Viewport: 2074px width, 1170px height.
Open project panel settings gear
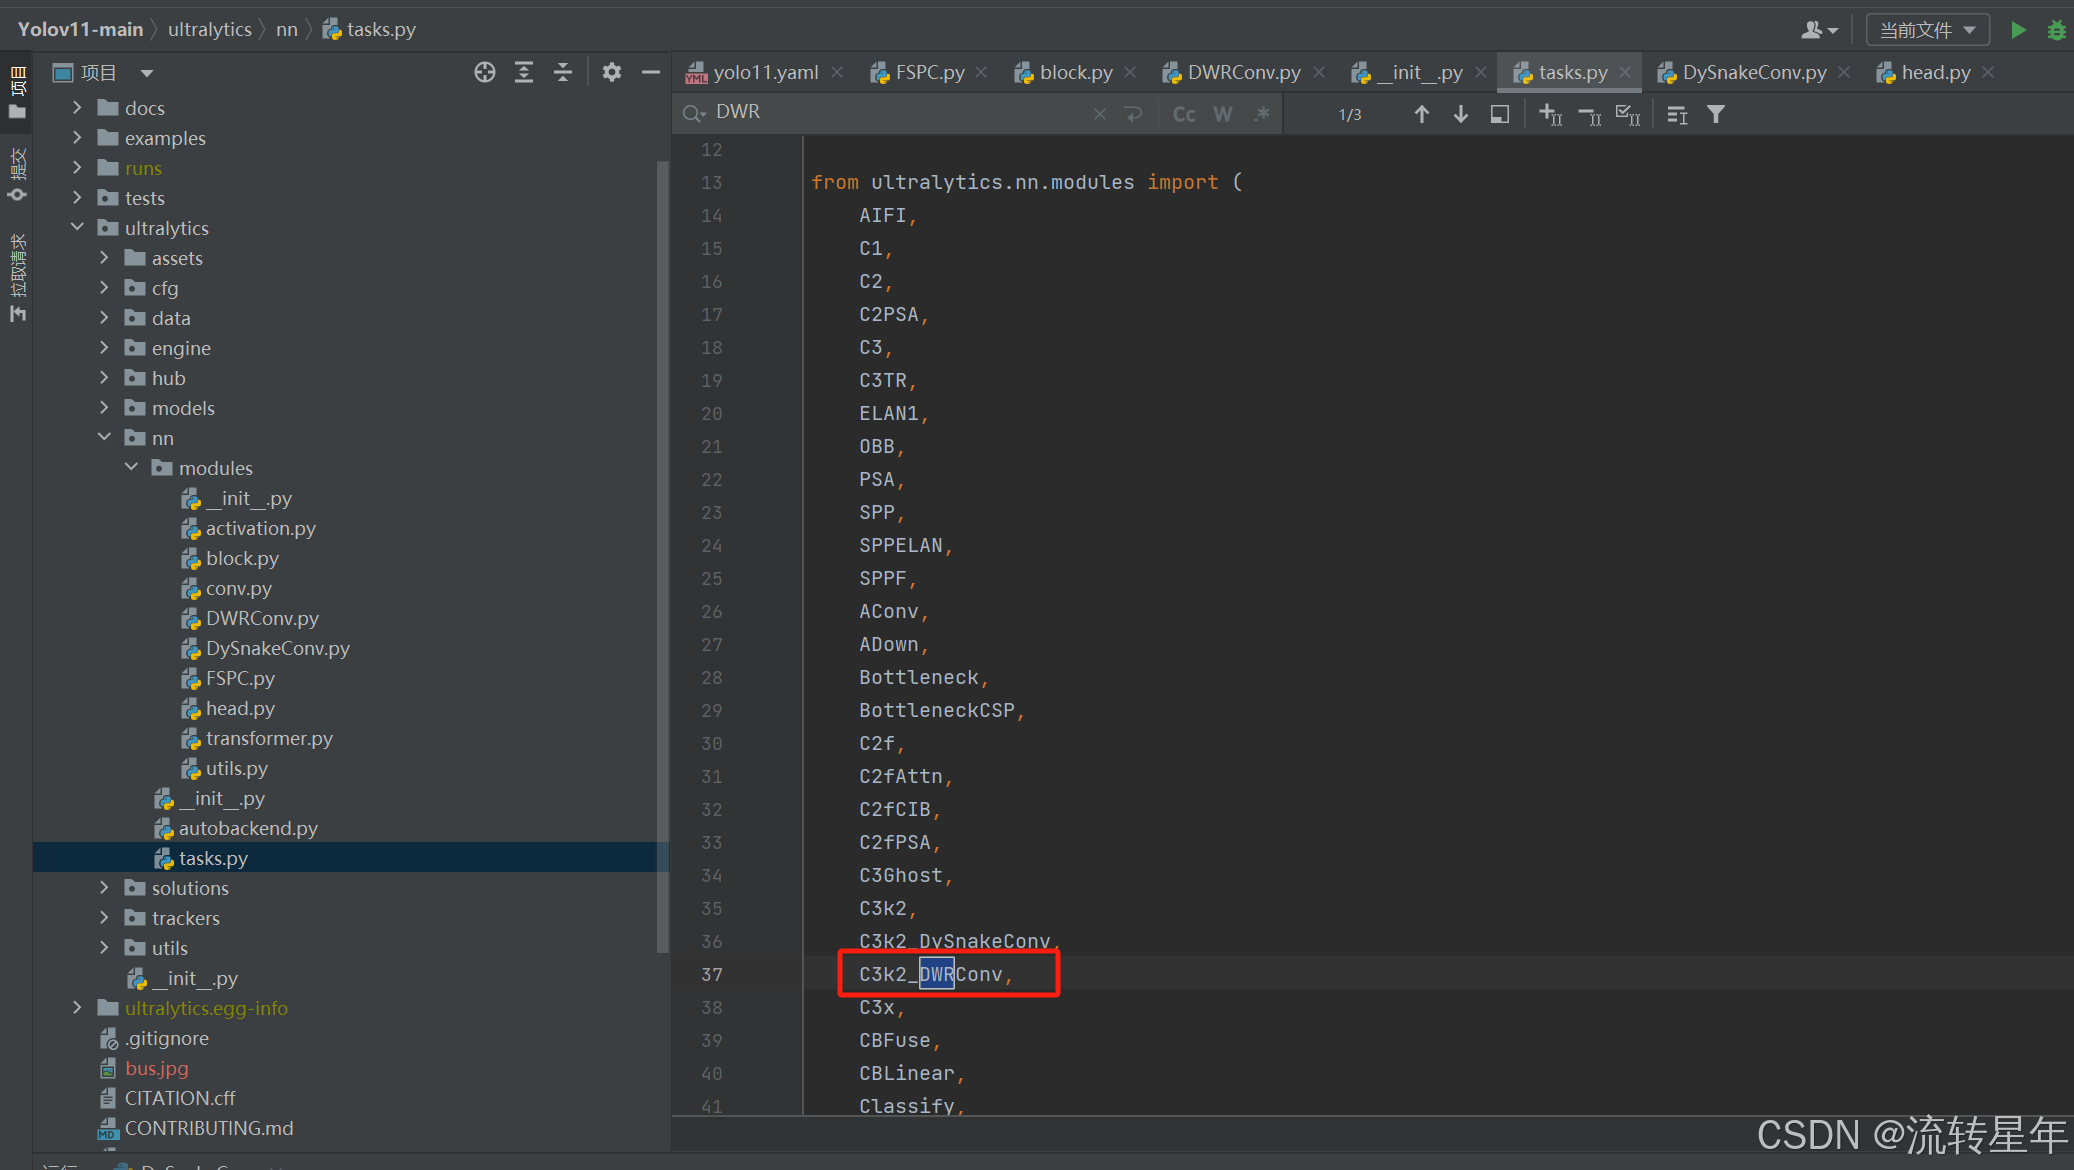point(611,72)
